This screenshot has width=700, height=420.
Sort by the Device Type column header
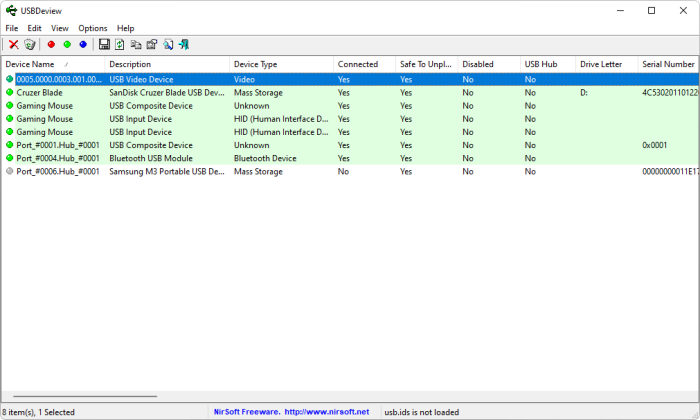coord(281,64)
